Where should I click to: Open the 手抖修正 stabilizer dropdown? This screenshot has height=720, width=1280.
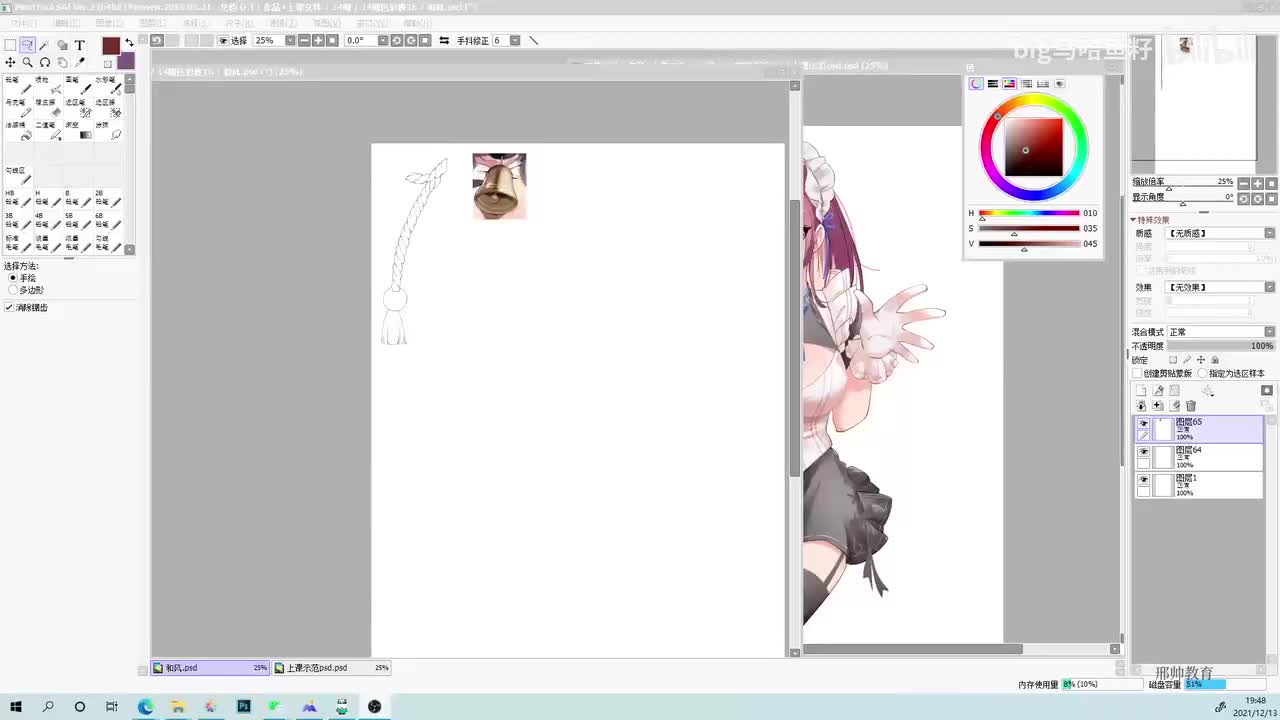[515, 41]
